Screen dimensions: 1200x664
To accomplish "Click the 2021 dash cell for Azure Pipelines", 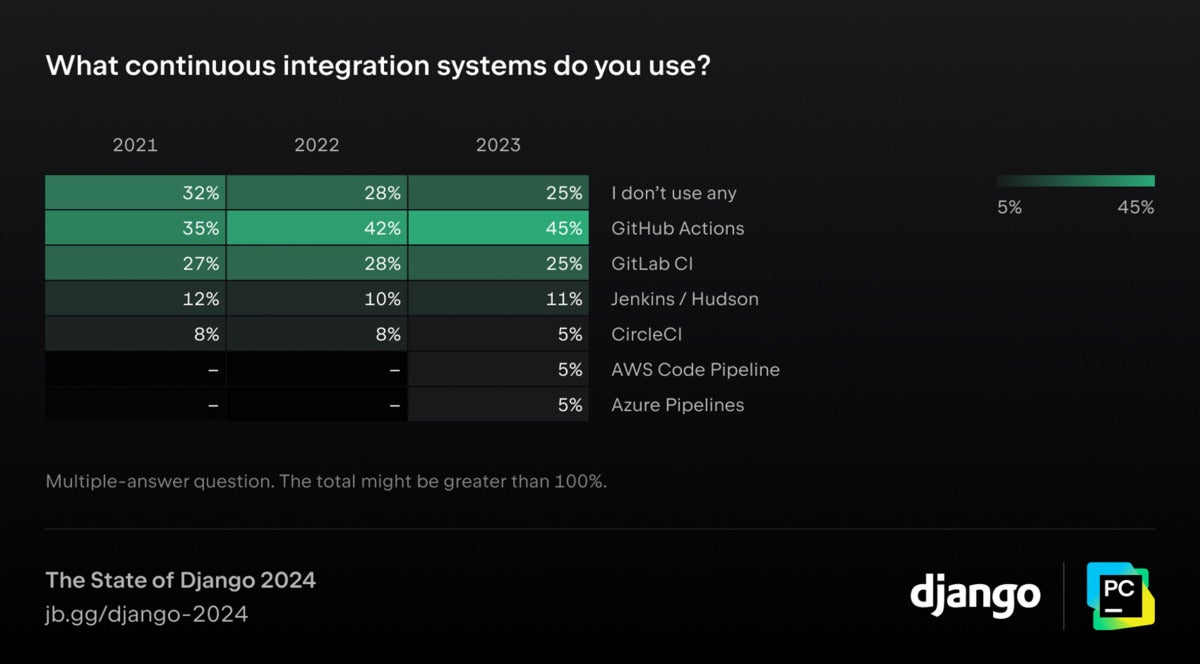I will pos(135,405).
